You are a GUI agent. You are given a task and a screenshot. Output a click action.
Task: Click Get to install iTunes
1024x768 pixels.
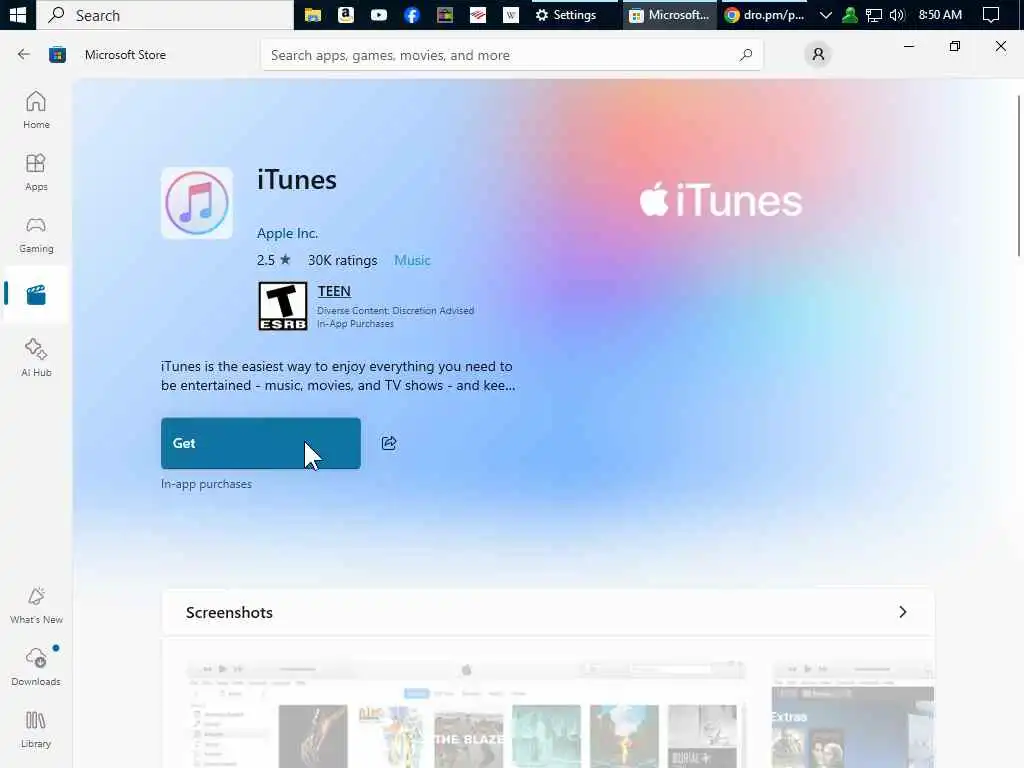(261, 443)
